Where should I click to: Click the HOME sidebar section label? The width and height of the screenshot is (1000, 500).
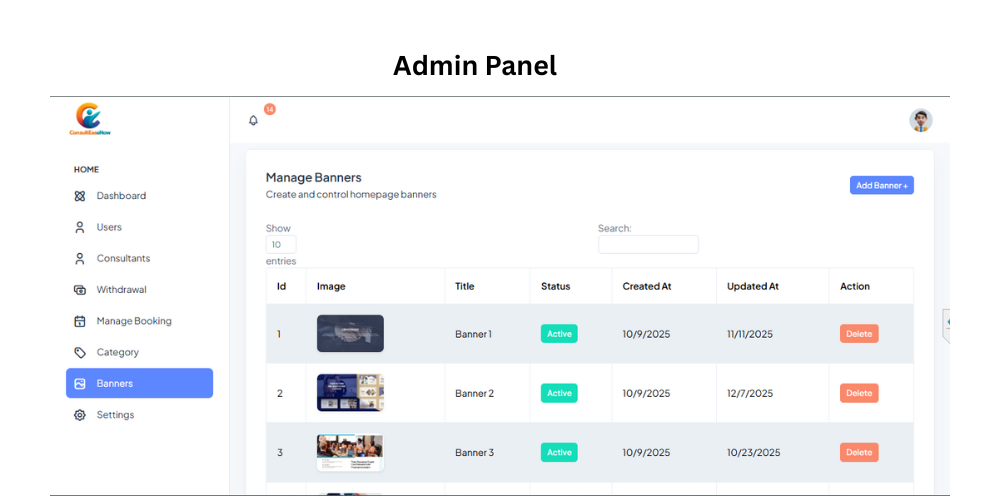pyautogui.click(x=86, y=170)
